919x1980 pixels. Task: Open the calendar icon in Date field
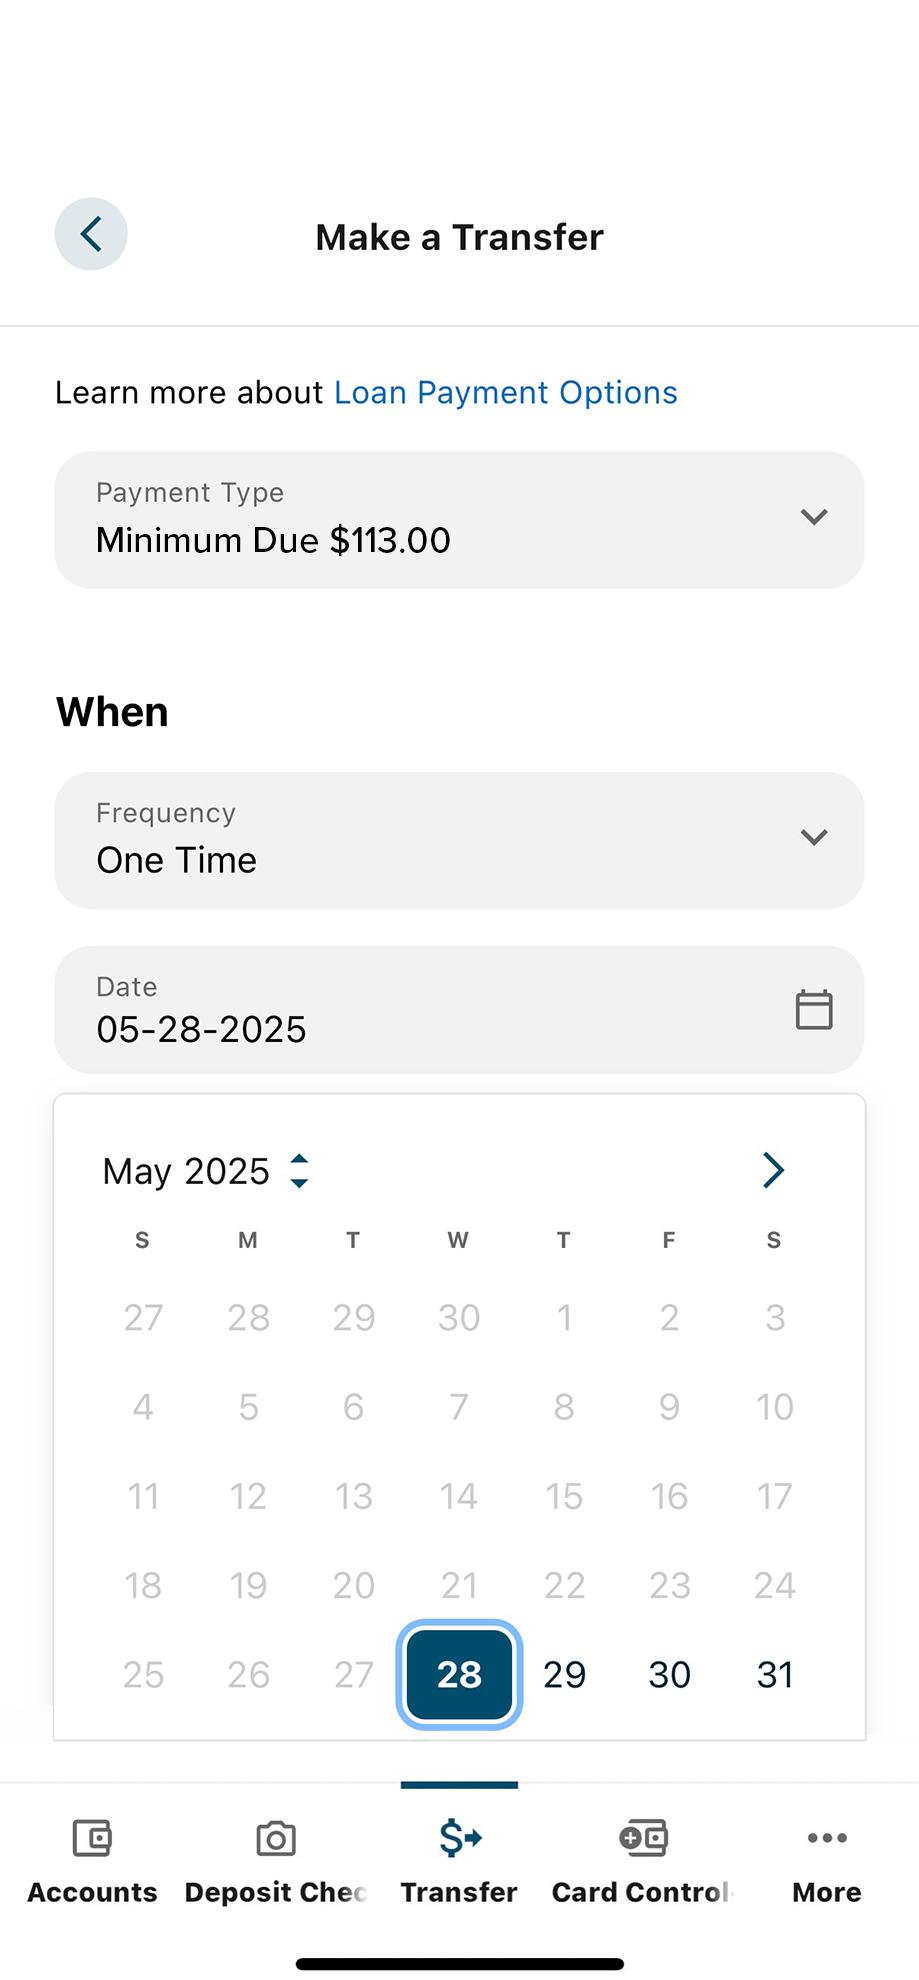pyautogui.click(x=813, y=1009)
